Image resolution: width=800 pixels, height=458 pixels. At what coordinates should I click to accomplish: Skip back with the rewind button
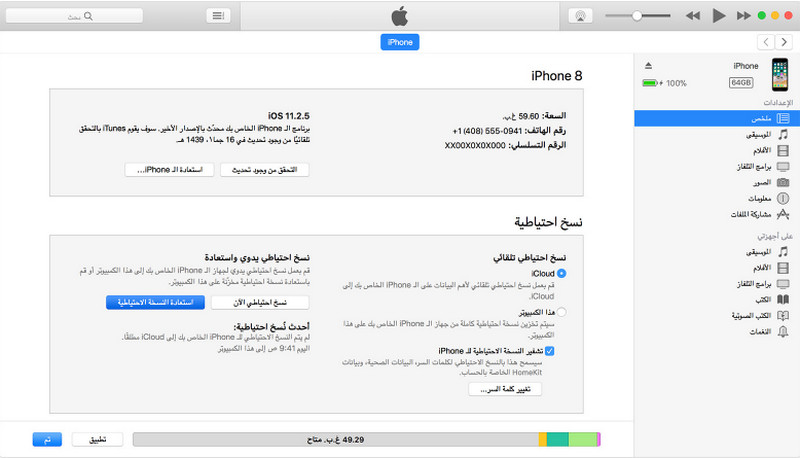(x=692, y=16)
